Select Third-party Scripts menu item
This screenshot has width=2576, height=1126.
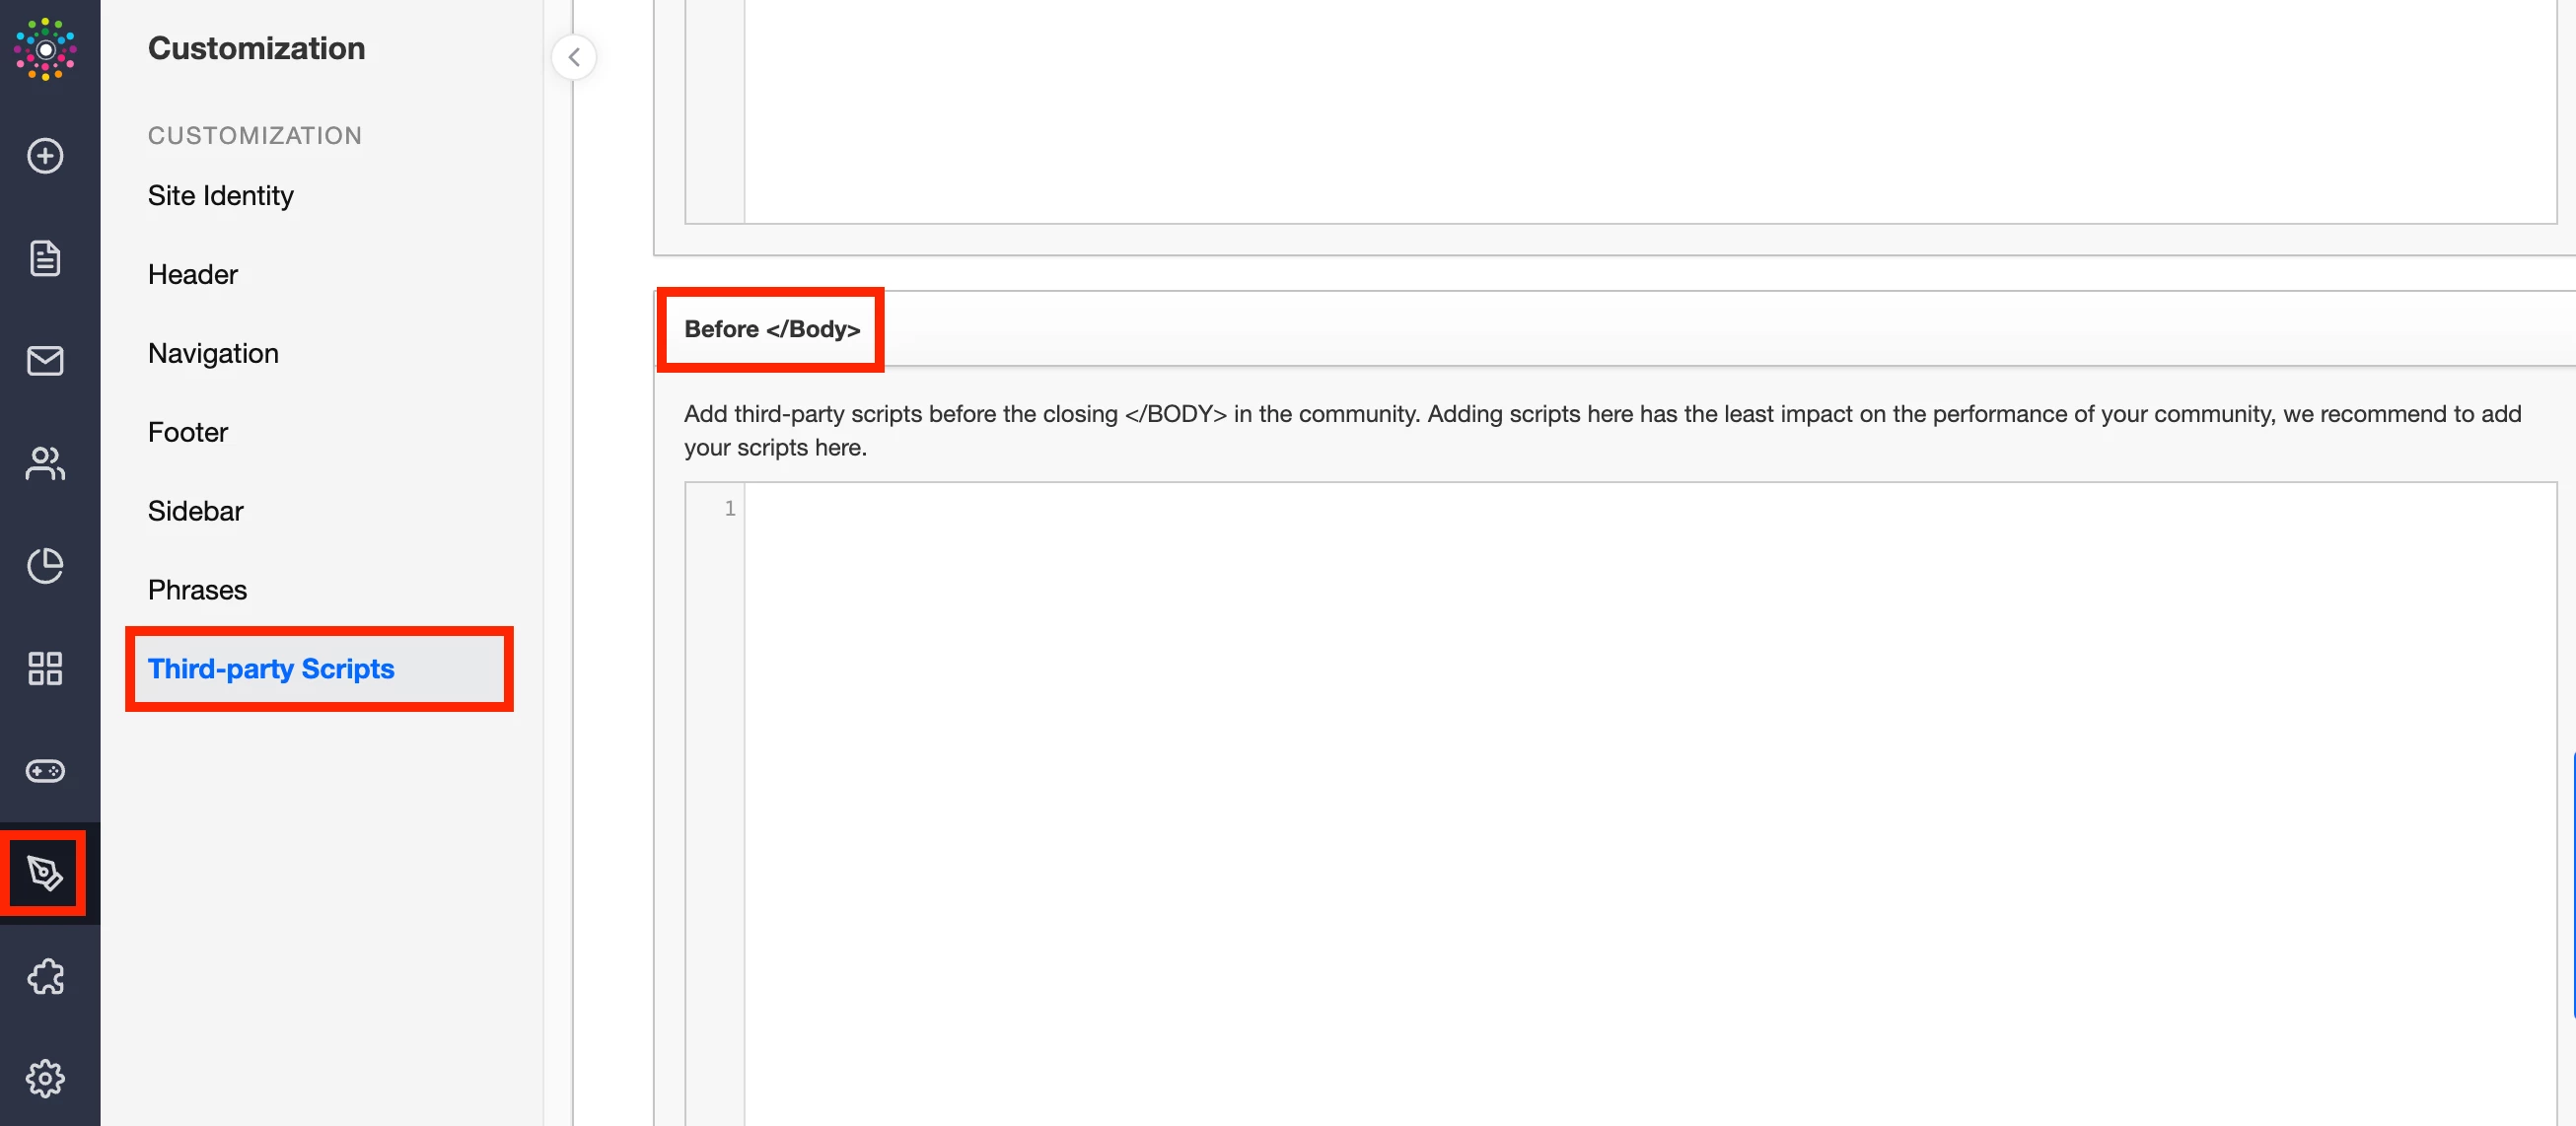point(319,669)
